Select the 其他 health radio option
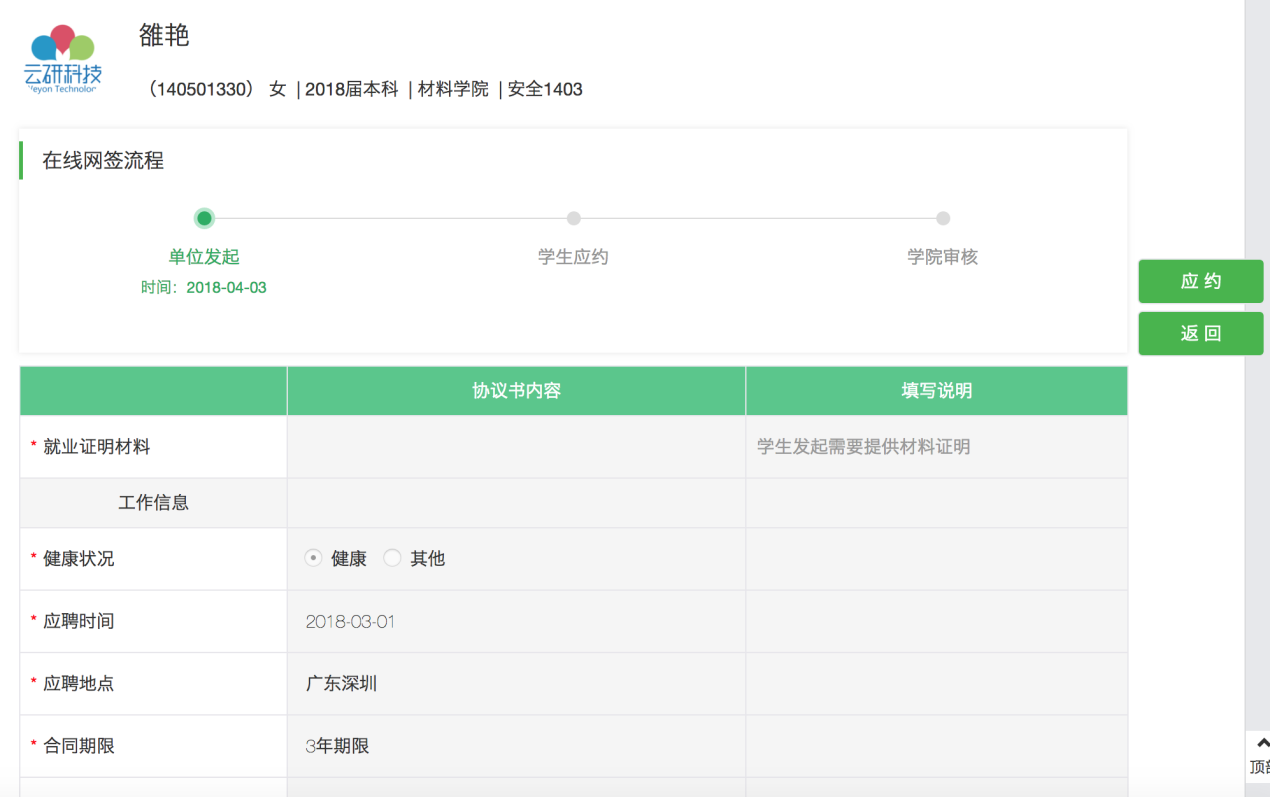The height and width of the screenshot is (797, 1270). point(392,558)
